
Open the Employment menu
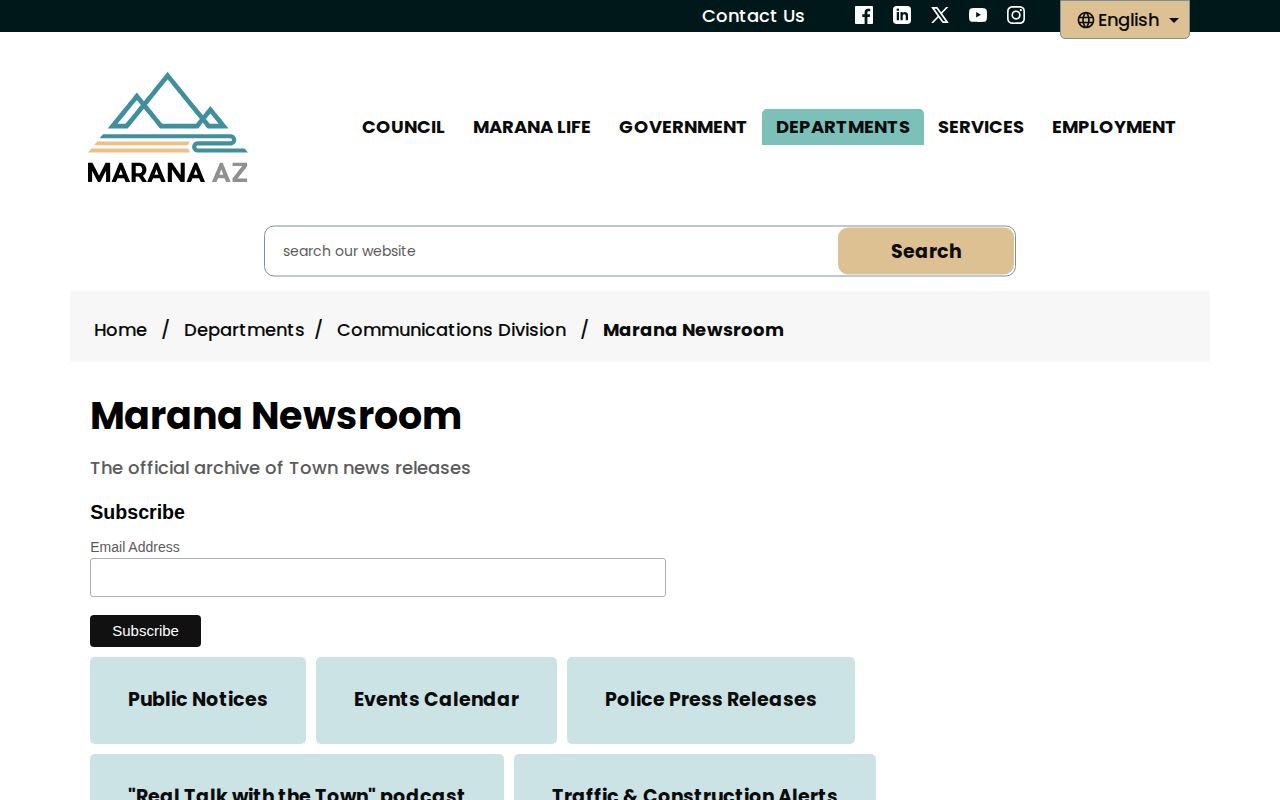(x=1114, y=127)
